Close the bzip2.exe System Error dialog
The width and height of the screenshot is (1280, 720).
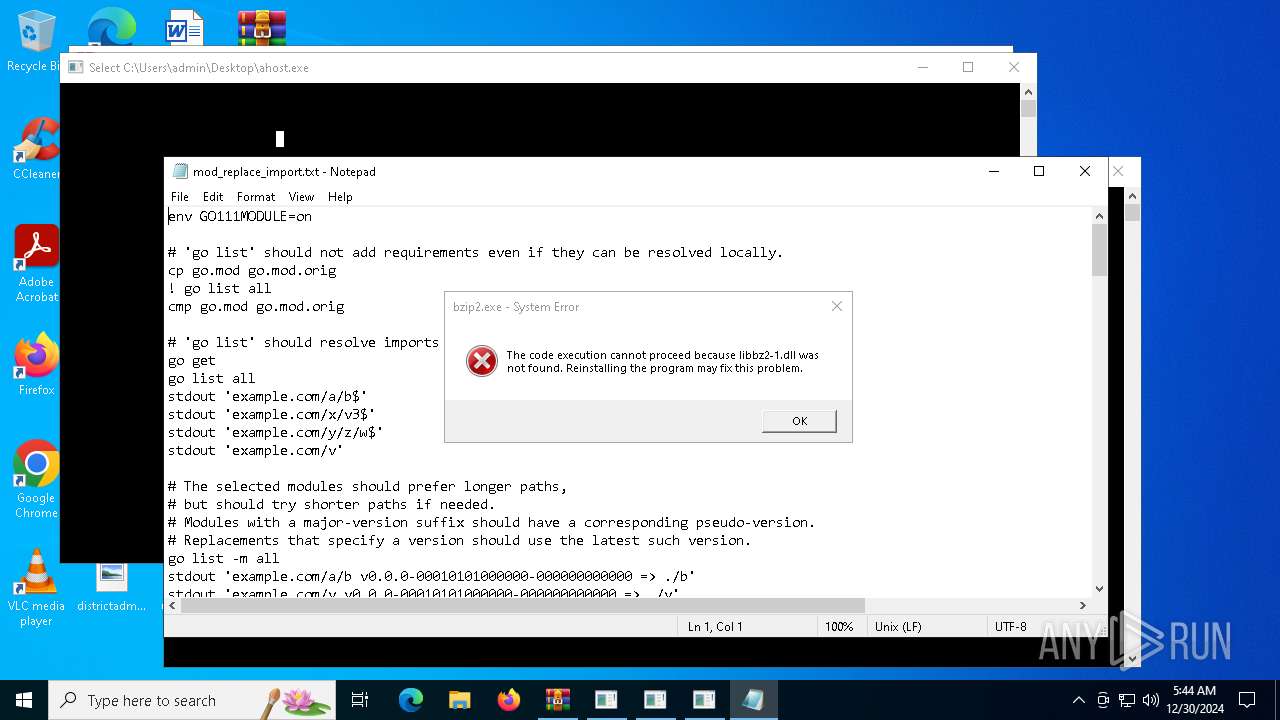pyautogui.click(x=837, y=306)
